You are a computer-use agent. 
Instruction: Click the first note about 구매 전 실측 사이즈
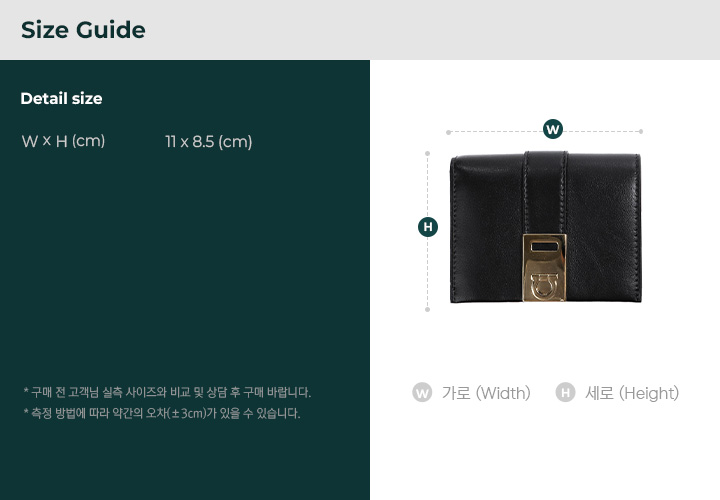point(167,393)
